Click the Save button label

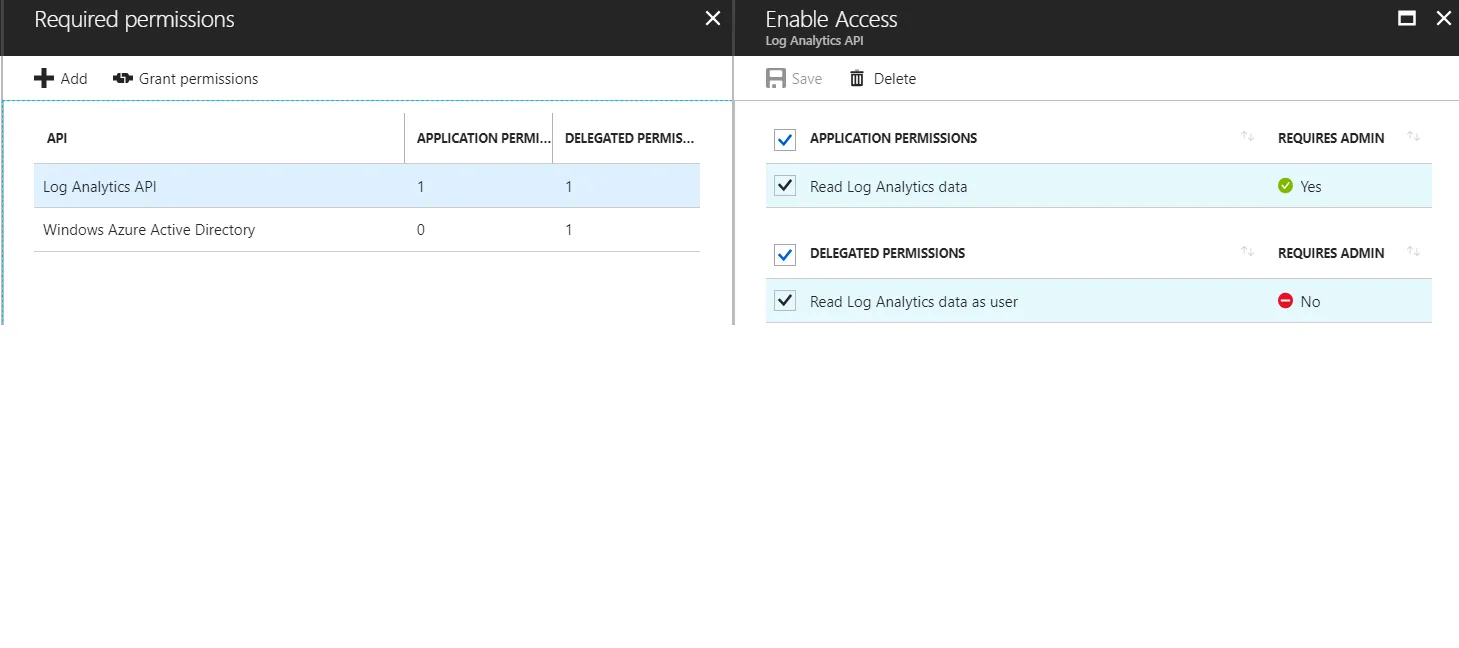[x=807, y=79]
